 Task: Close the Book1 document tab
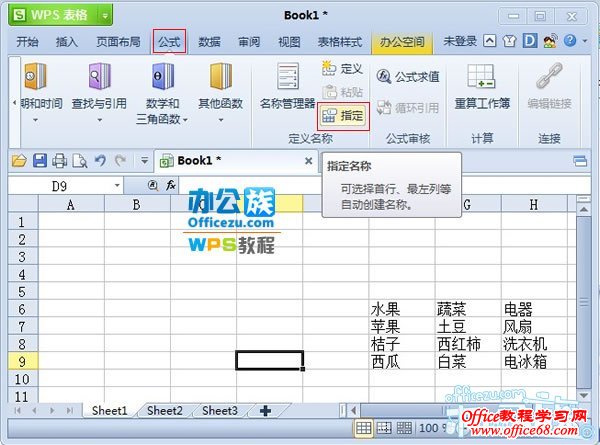tap(308, 161)
